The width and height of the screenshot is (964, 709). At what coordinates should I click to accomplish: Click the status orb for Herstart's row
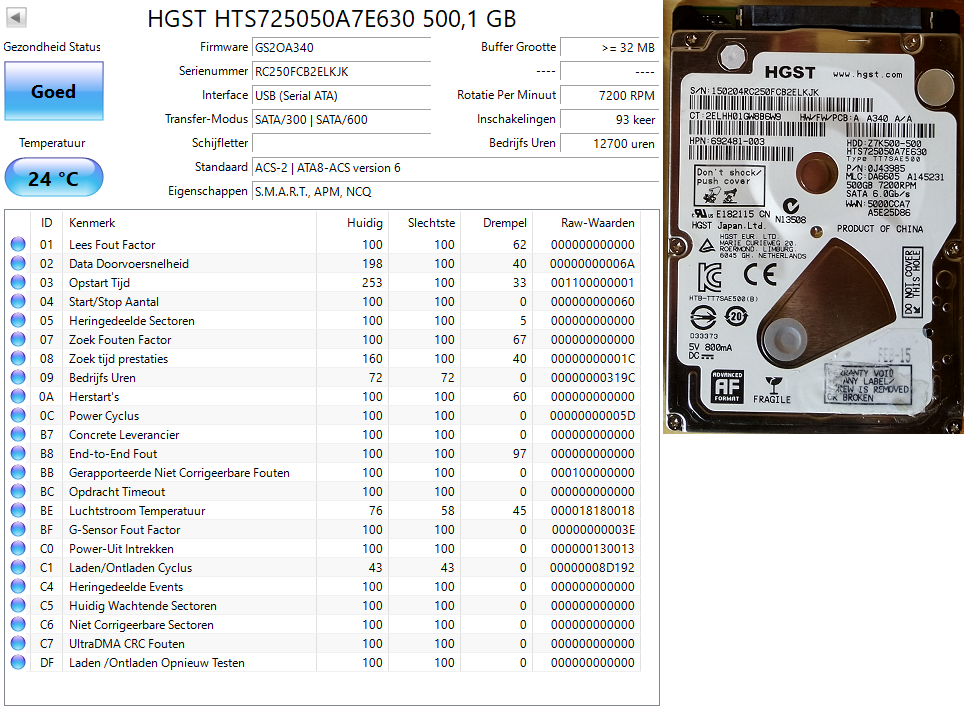18,397
